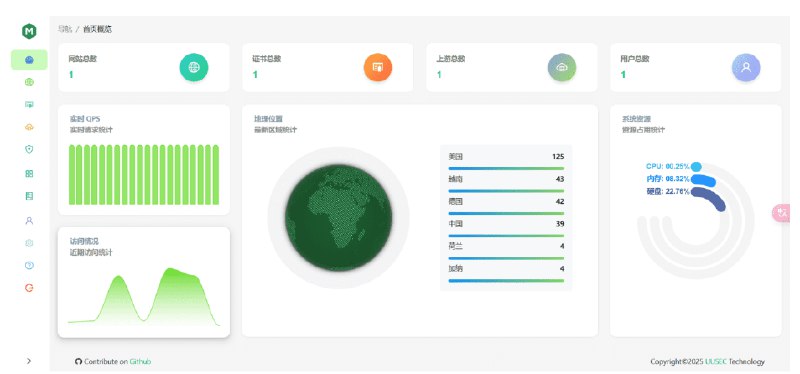
Task: Click the cloud icon on 上游总数 card
Action: (x=562, y=67)
